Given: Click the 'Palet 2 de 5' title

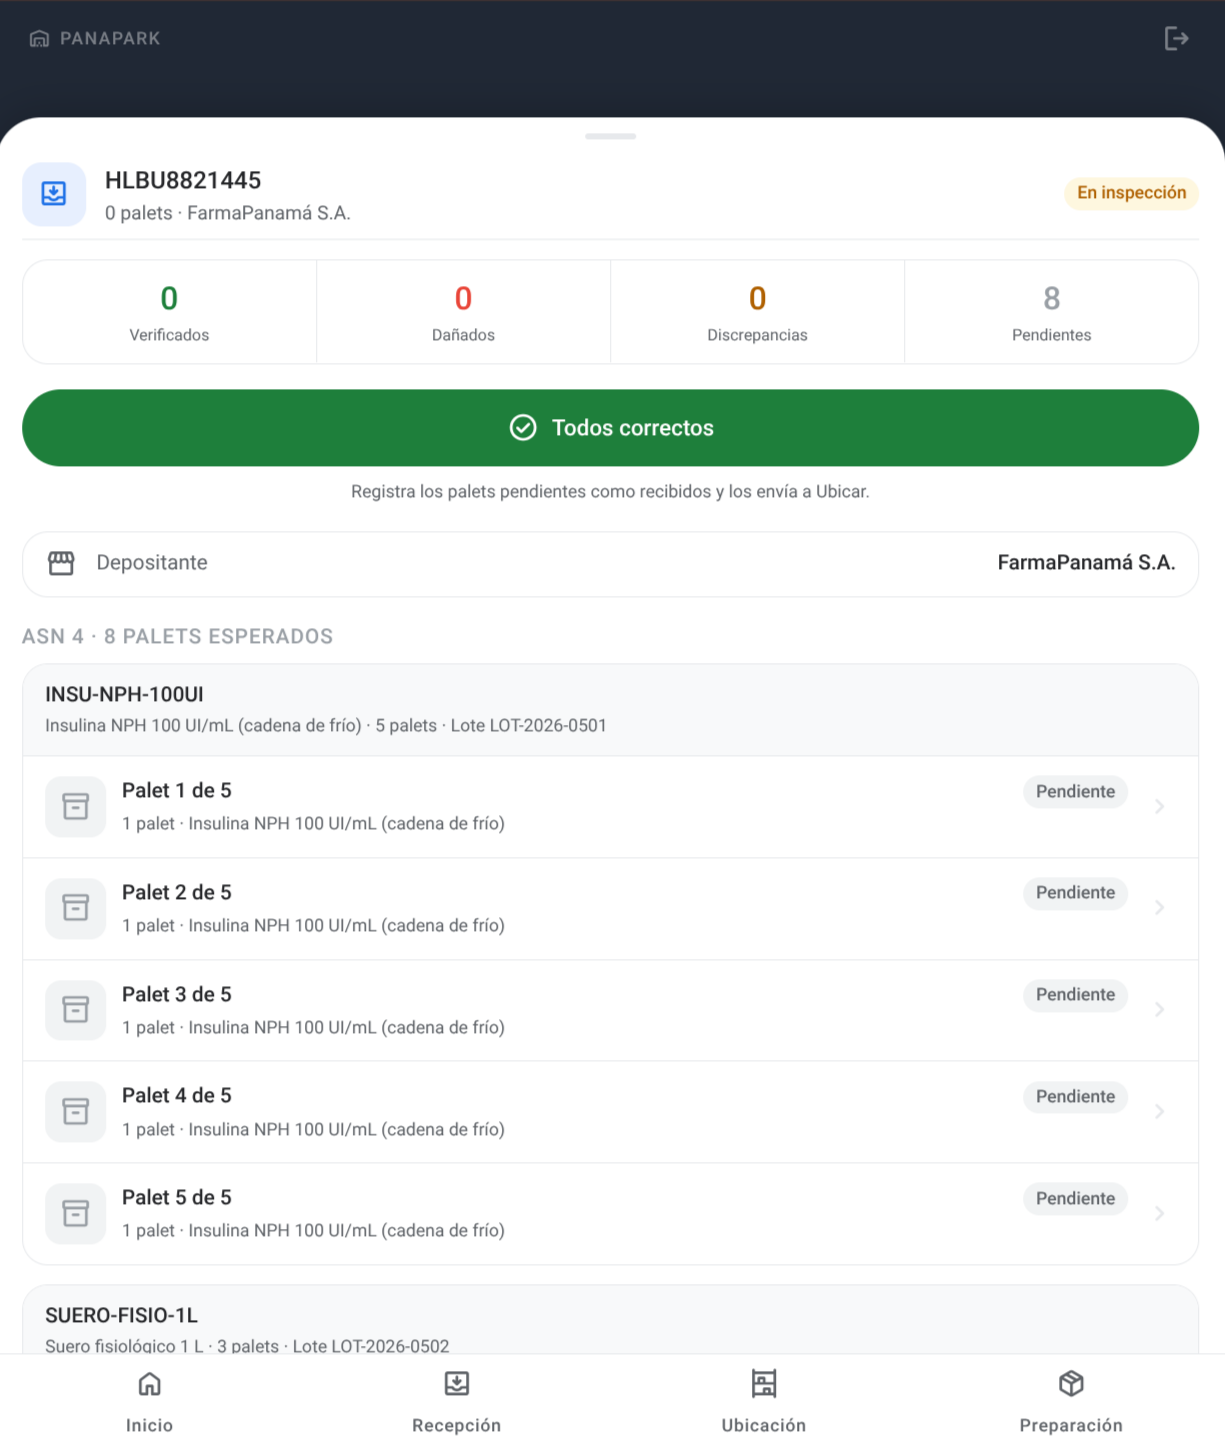Looking at the screenshot, I should coord(177,893).
